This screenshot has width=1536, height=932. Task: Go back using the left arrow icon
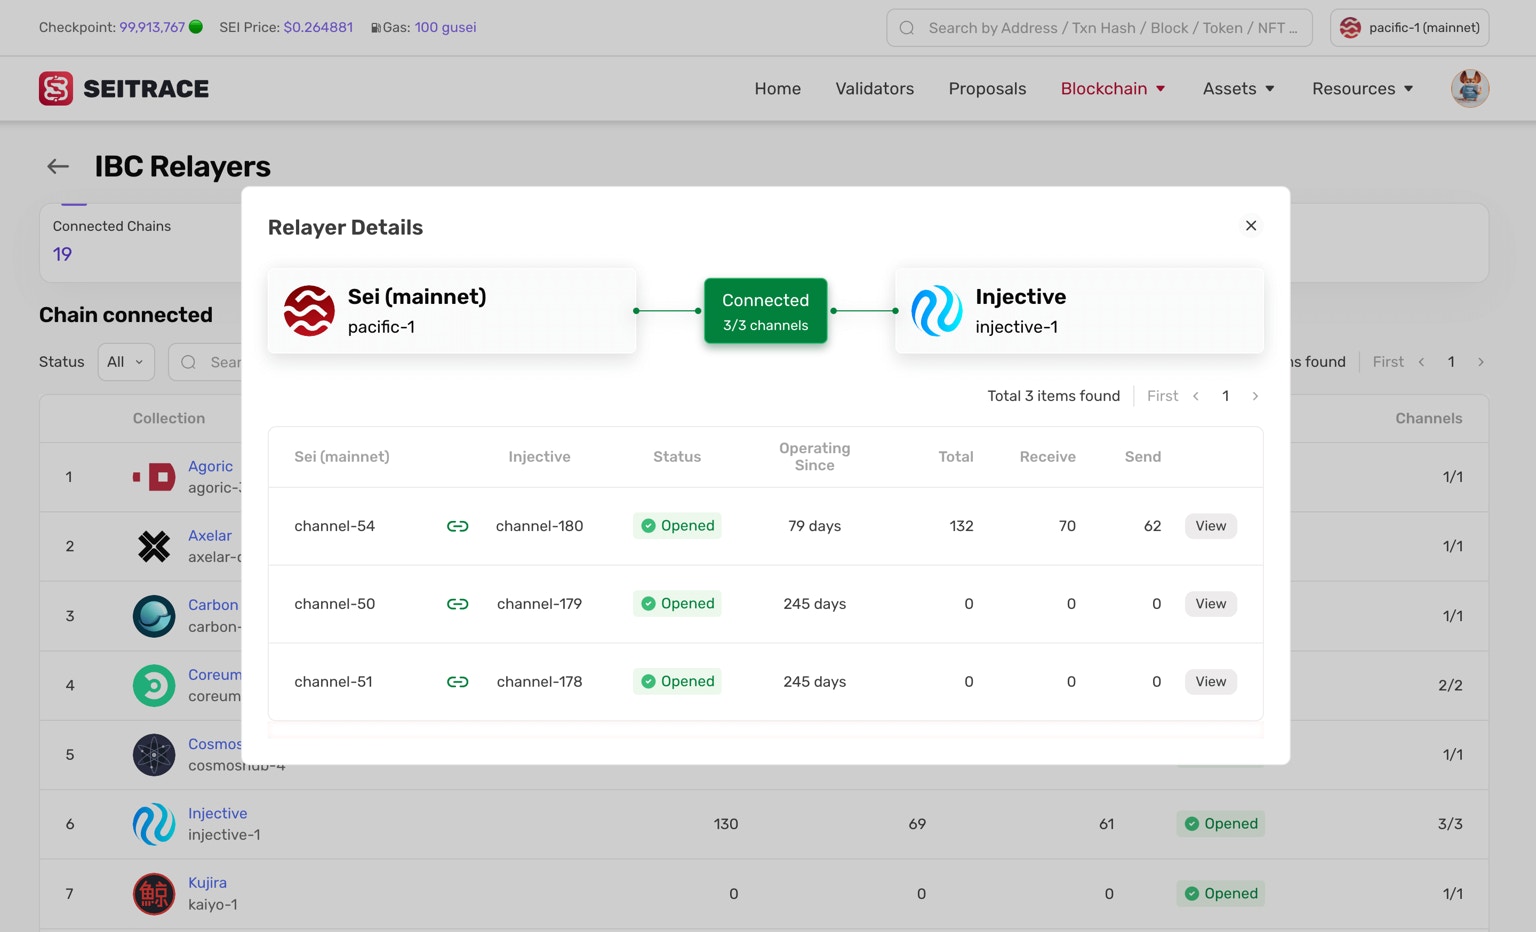point(58,166)
